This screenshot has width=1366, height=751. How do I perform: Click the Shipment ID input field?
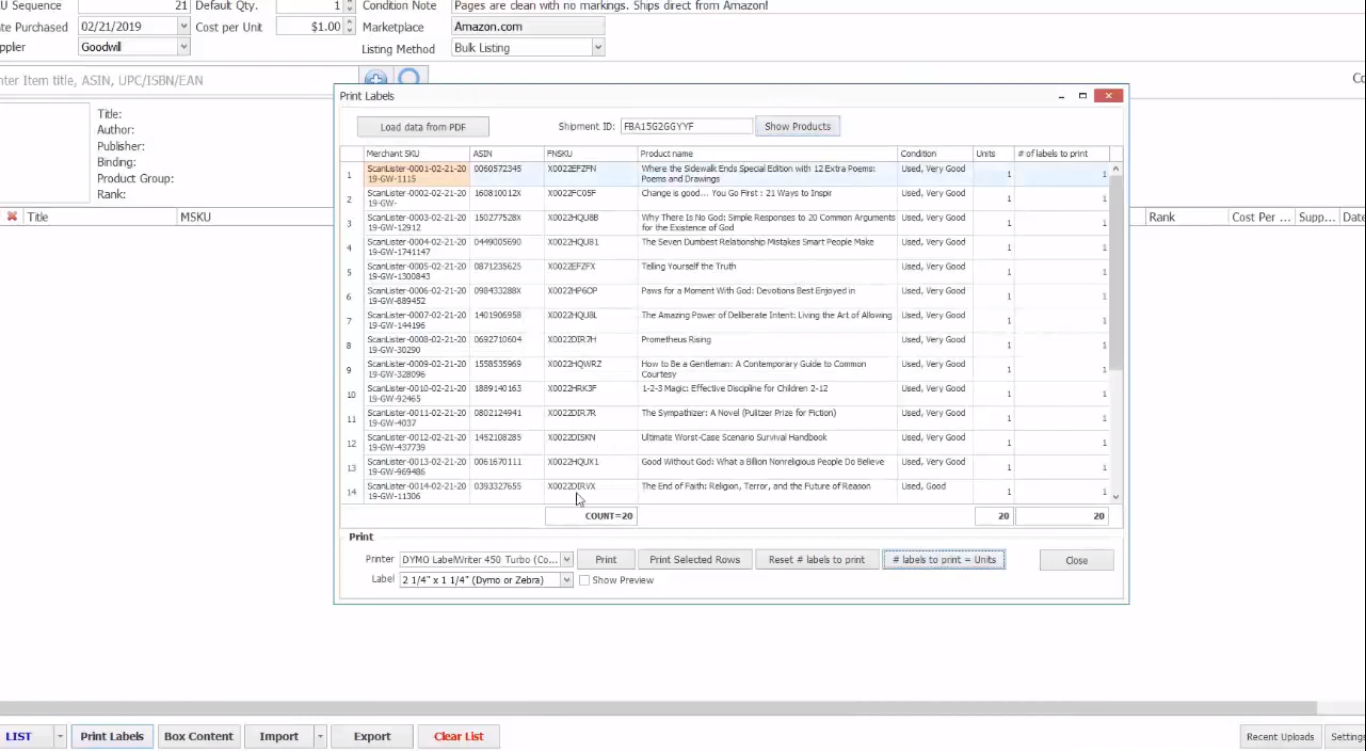(686, 127)
